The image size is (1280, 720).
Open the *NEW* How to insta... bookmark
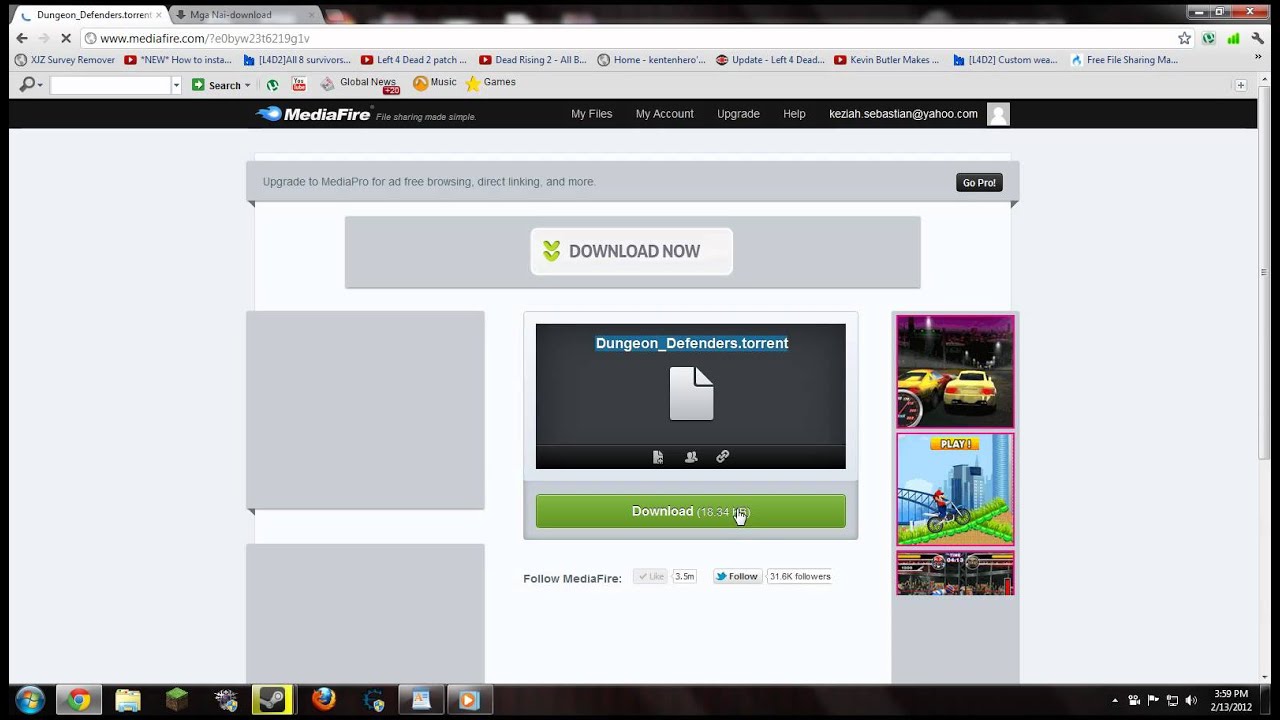point(178,60)
